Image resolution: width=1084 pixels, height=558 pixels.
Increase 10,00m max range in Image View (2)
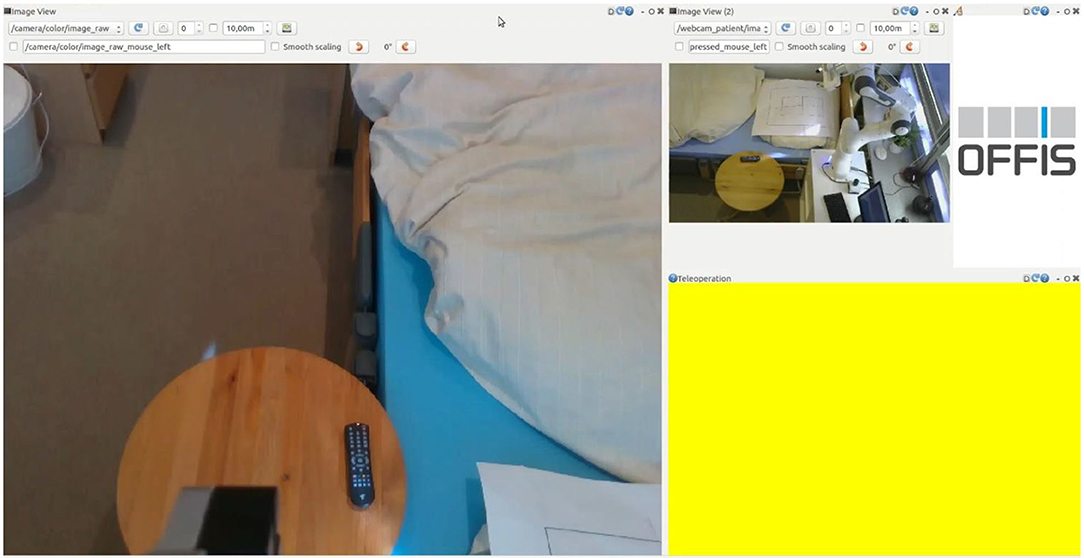[915, 25]
